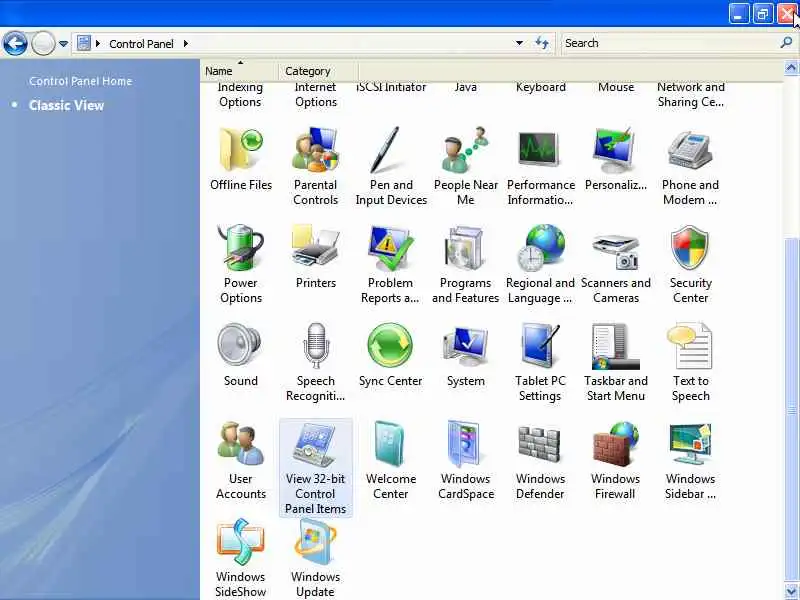Image resolution: width=800 pixels, height=600 pixels.
Task: Open Scanners and Cameras
Action: point(615,252)
